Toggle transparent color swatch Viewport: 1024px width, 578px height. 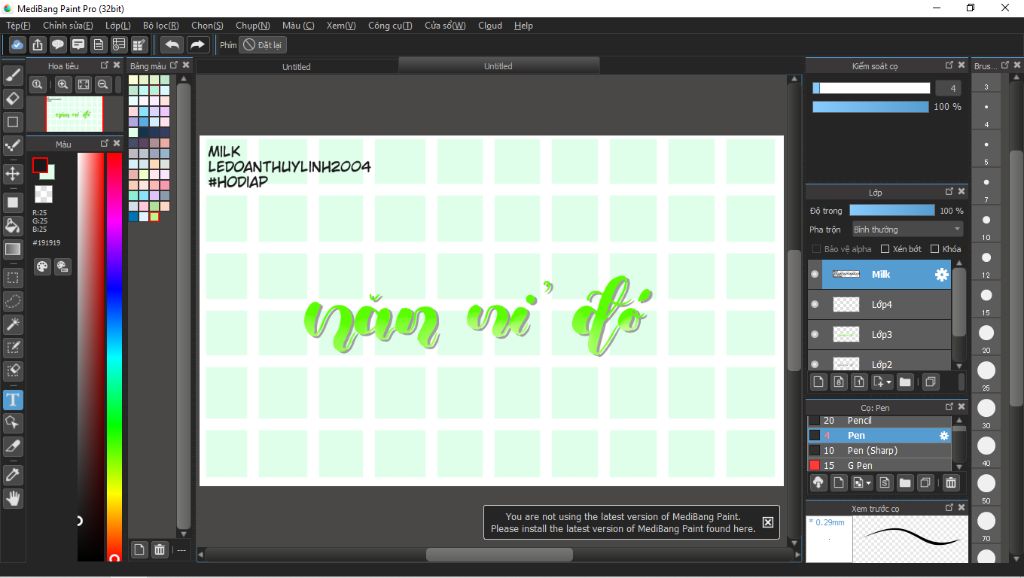coord(43,194)
